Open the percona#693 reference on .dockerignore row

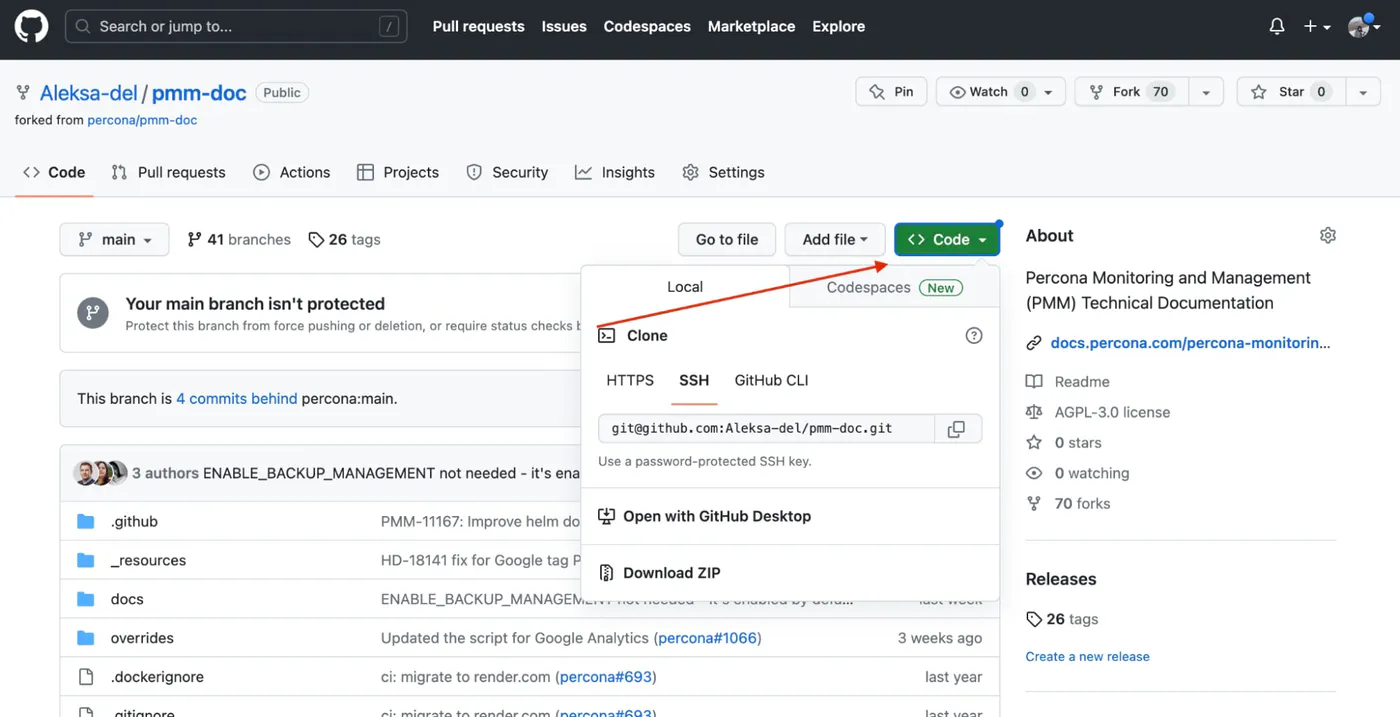605,677
